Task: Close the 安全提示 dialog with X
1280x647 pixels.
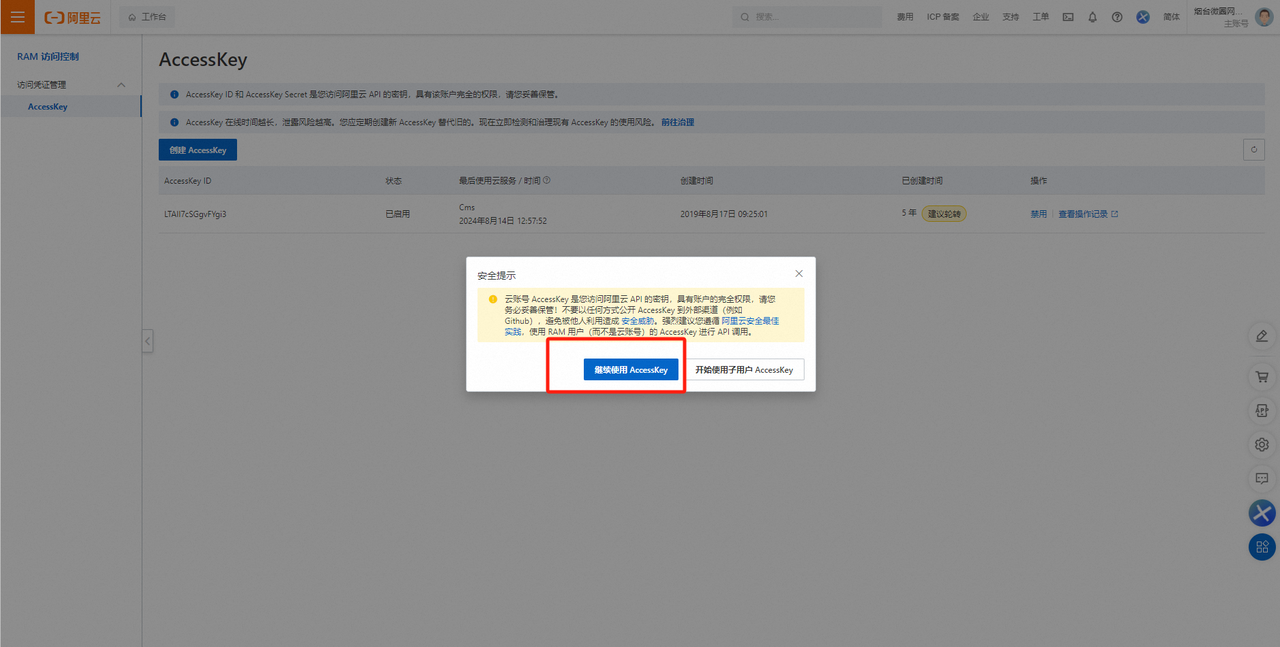Action: coord(798,274)
